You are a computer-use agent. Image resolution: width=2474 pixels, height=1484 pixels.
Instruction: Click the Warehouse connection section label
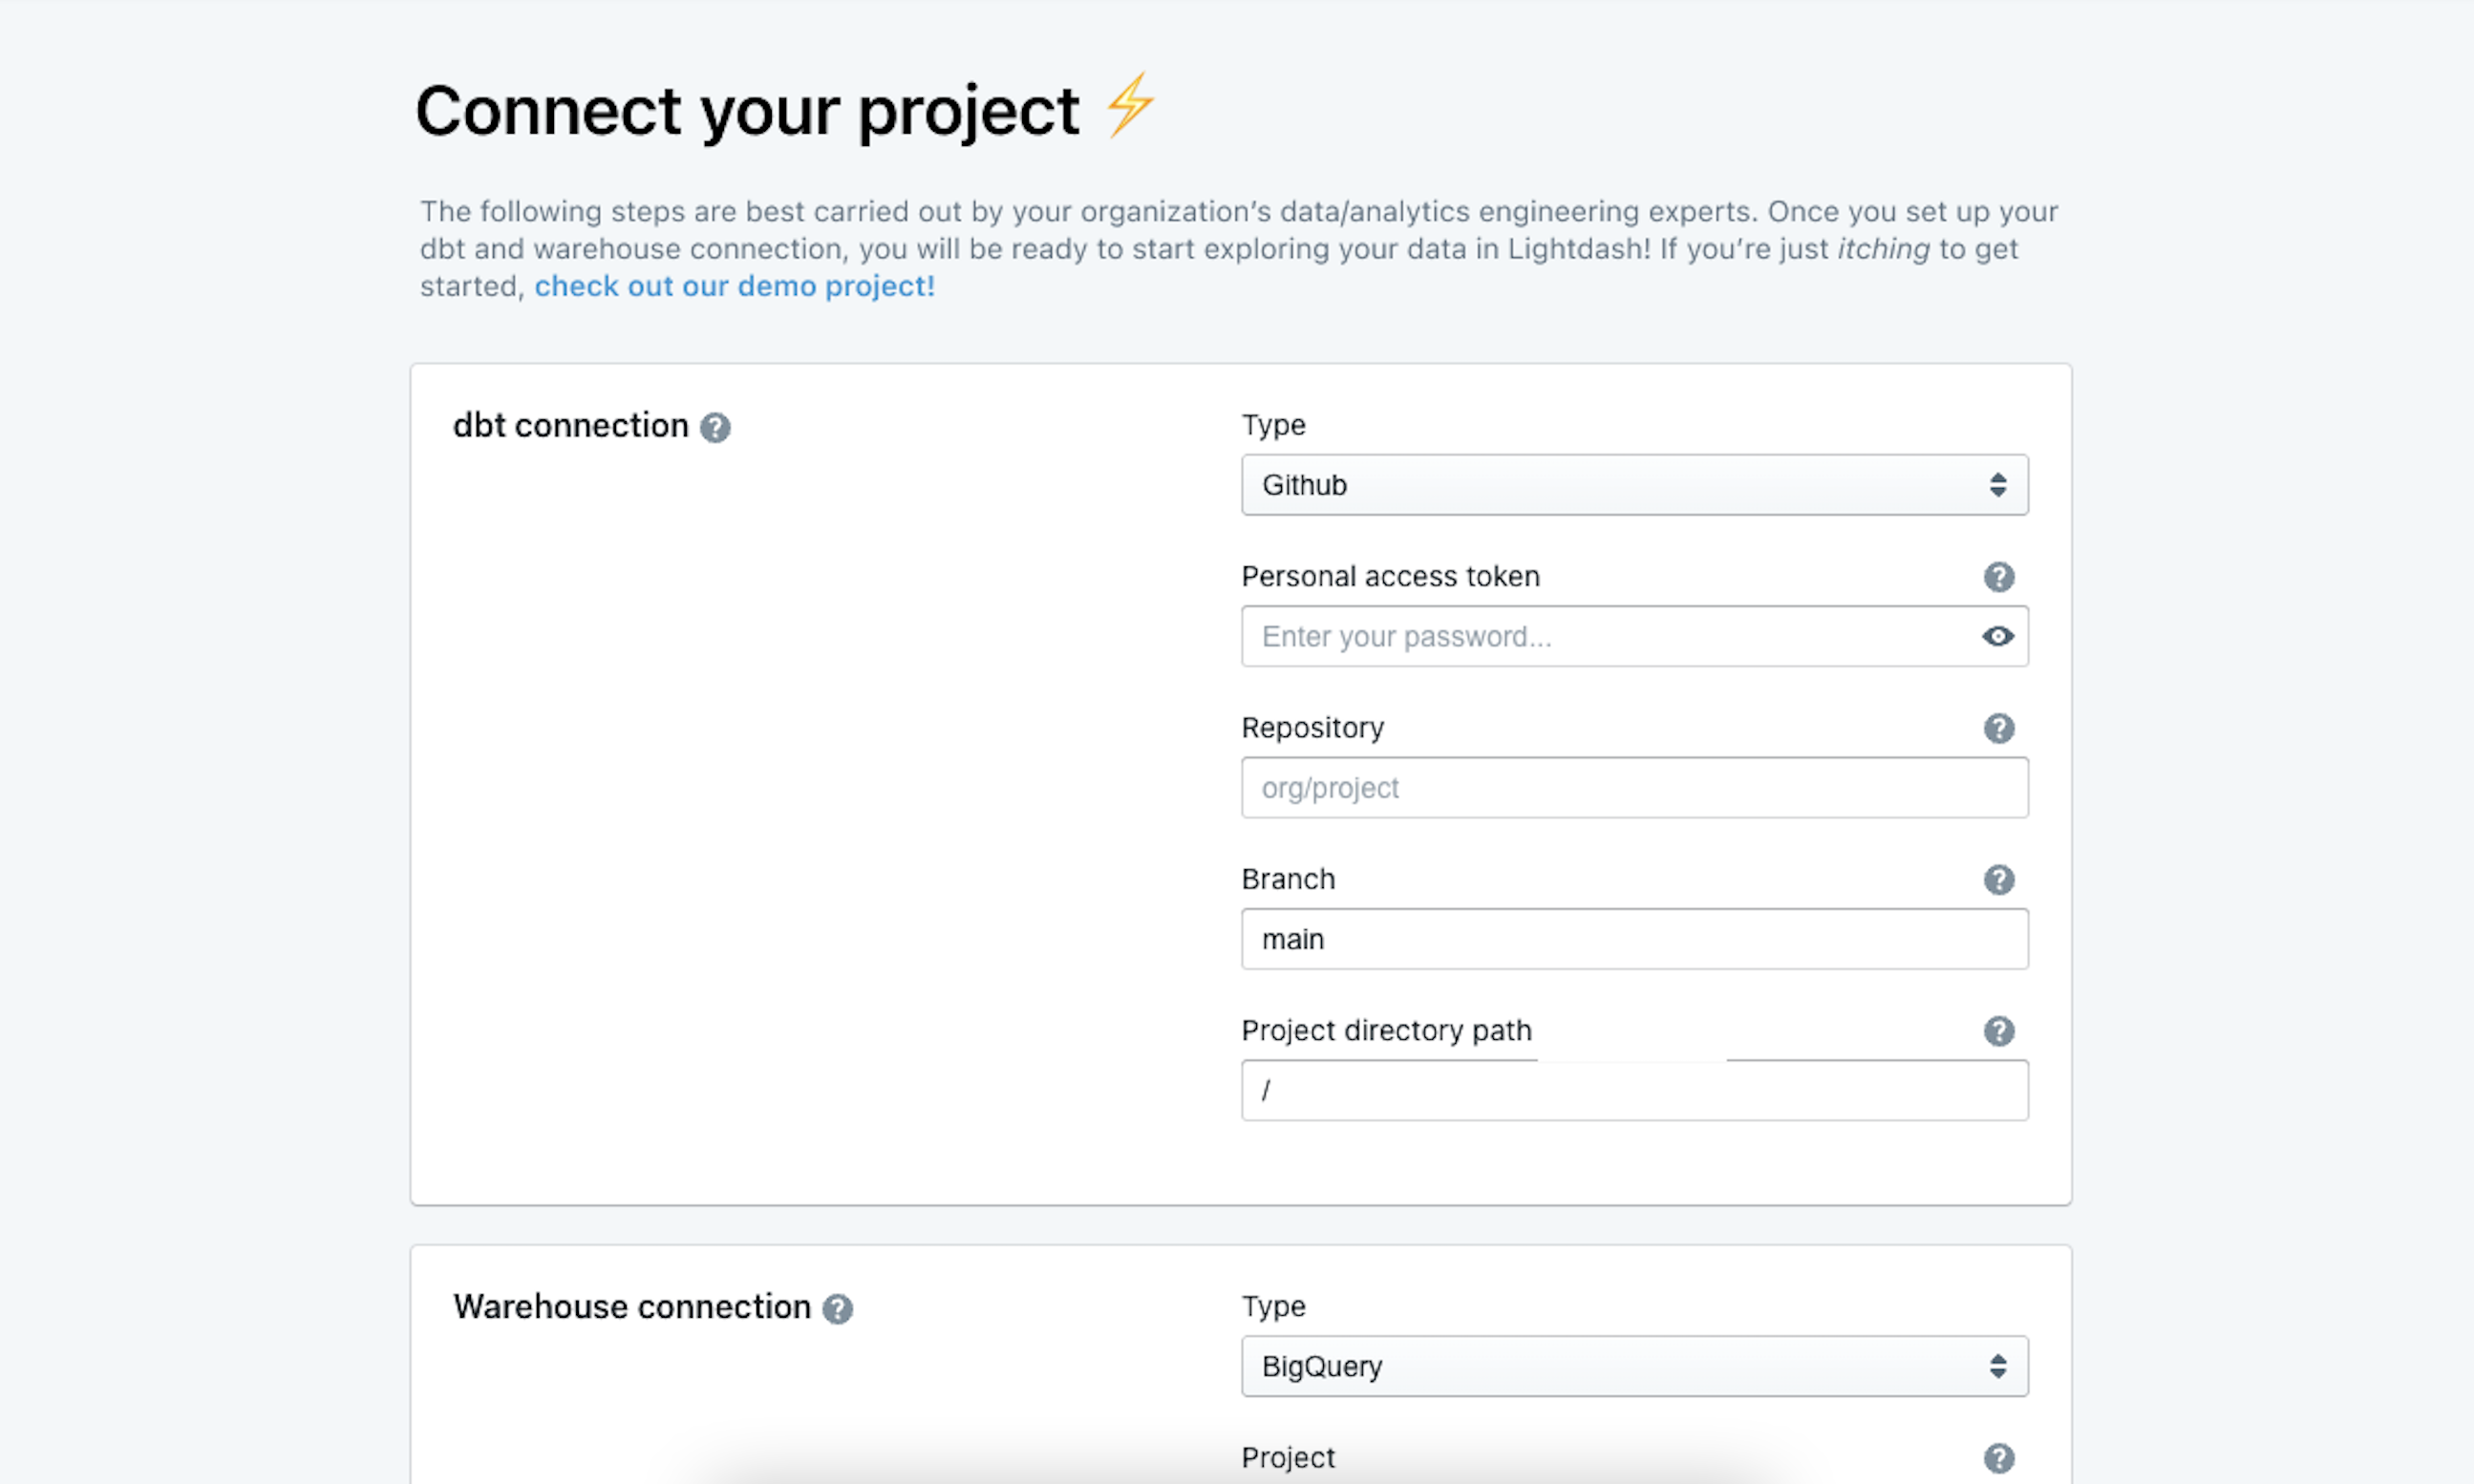(x=631, y=1308)
